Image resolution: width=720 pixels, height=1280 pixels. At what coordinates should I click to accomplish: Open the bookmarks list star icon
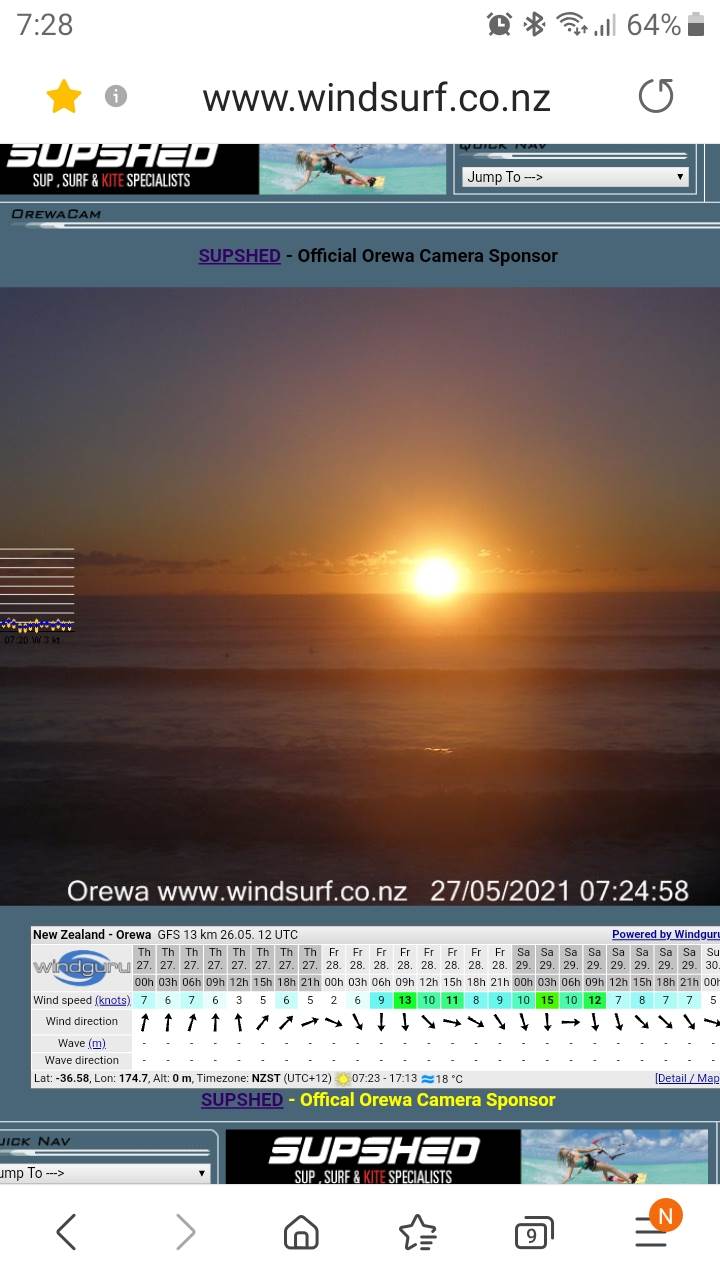[x=417, y=1233]
